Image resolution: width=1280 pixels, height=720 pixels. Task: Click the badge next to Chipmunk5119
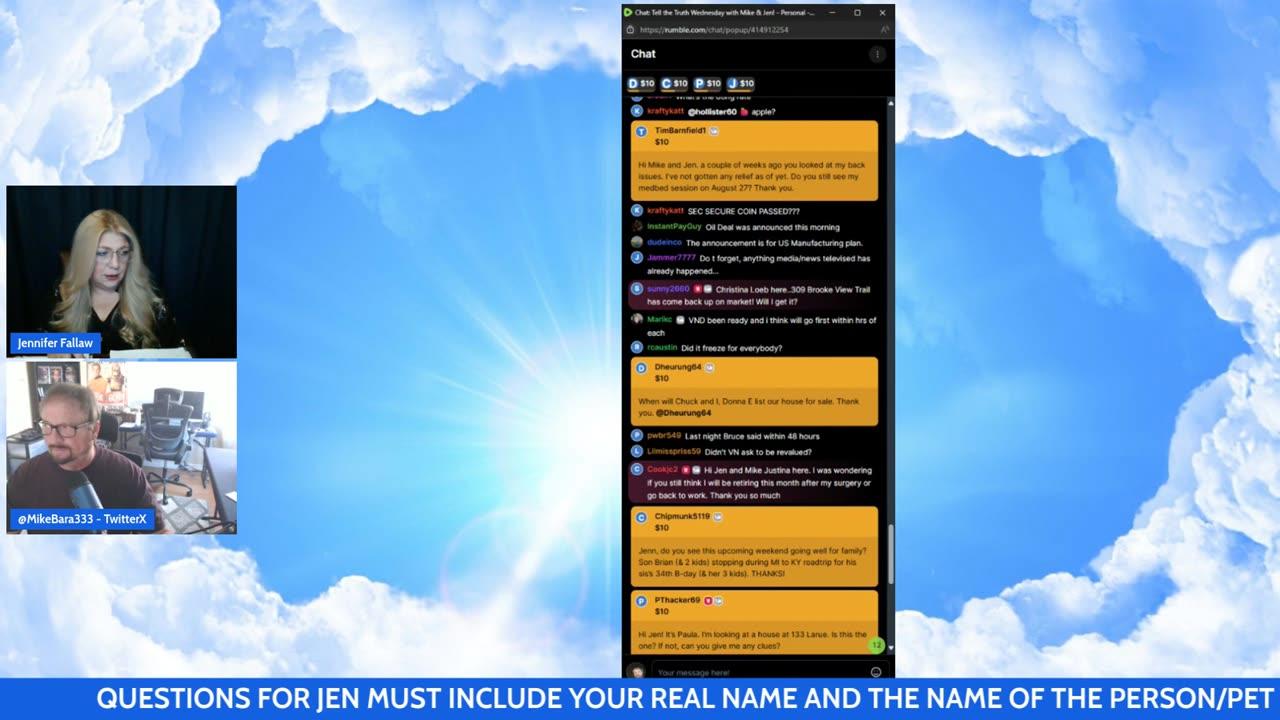[718, 517]
